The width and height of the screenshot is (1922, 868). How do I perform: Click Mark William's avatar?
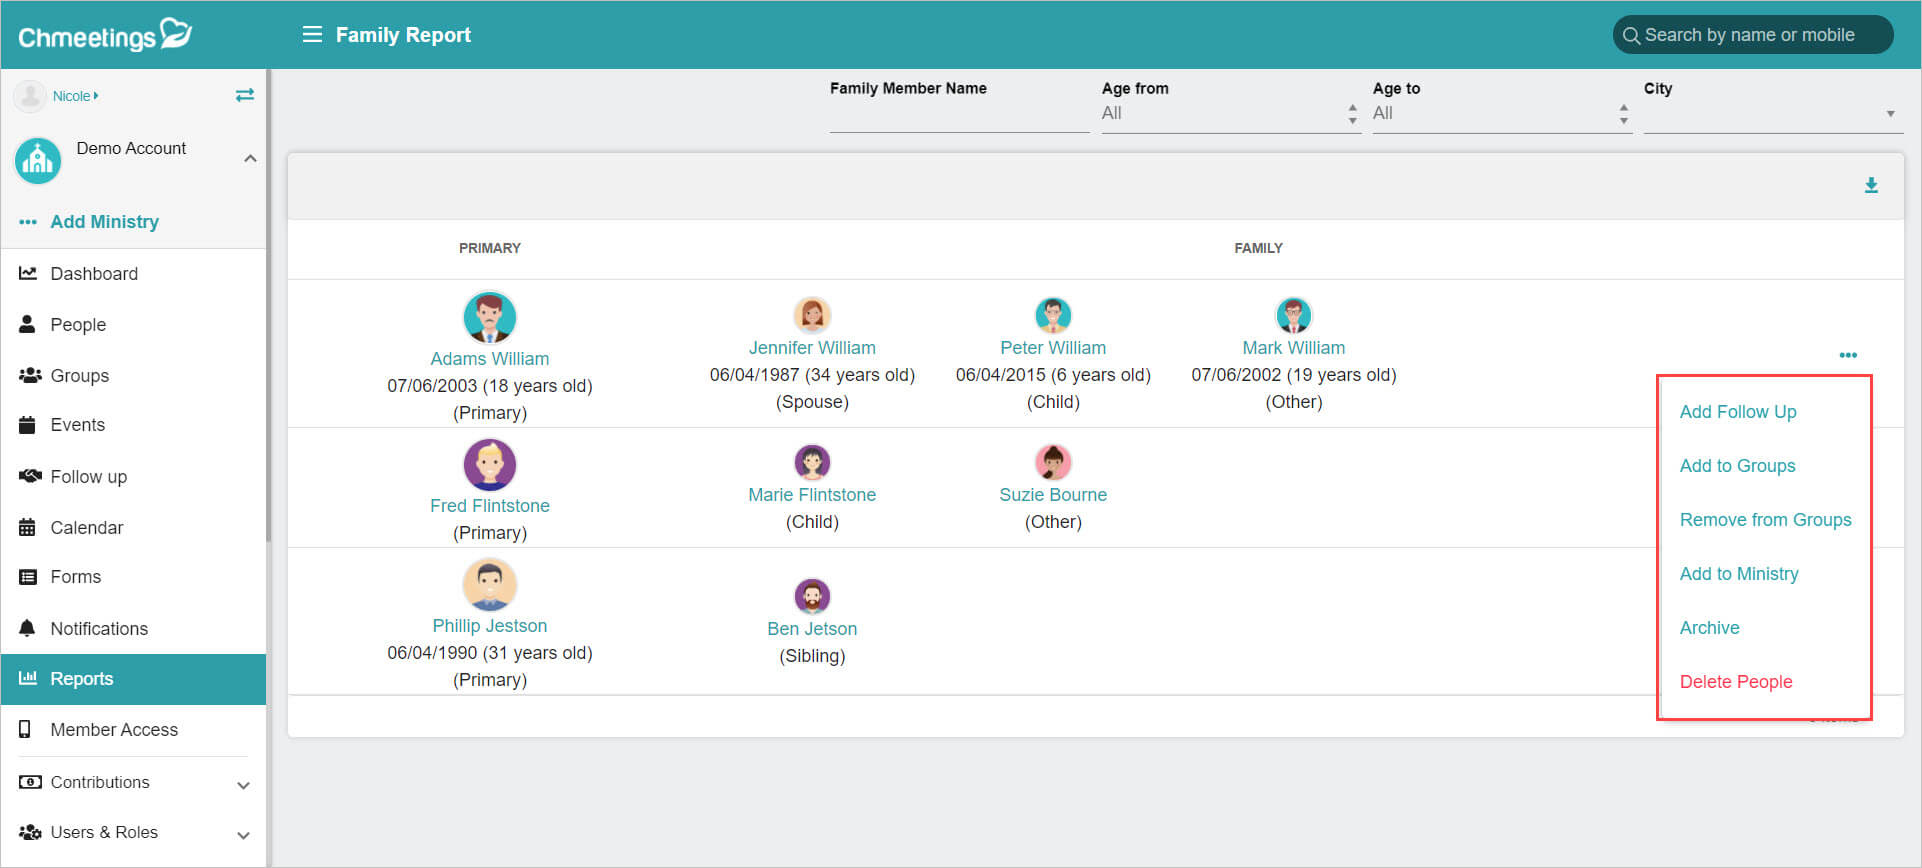tap(1294, 315)
